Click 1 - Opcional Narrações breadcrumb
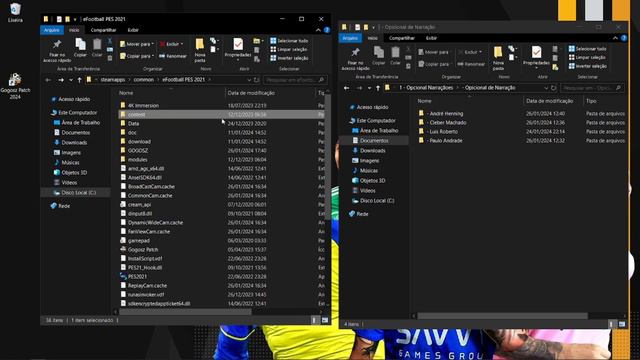The image size is (640, 360). coord(426,88)
